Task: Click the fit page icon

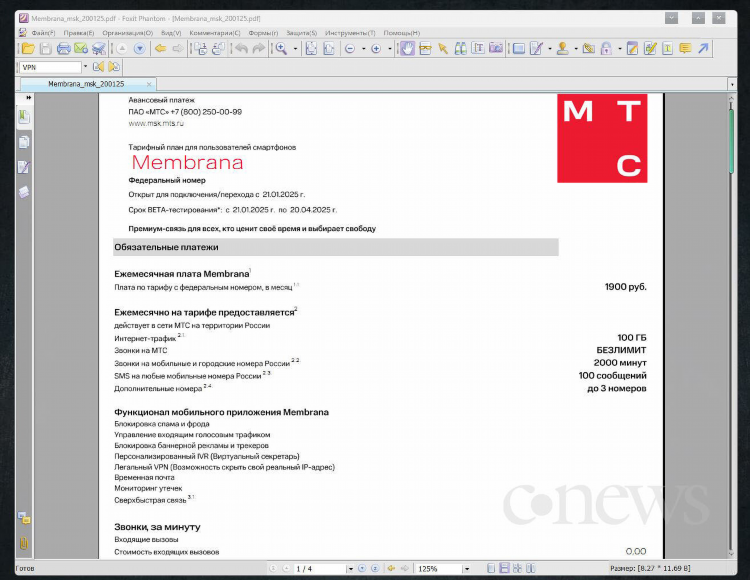Action: (311, 49)
